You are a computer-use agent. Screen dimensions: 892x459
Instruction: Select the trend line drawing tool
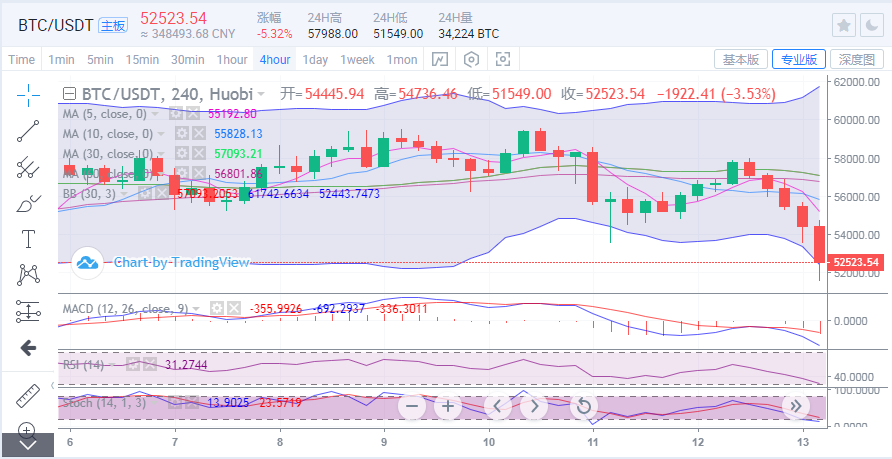tap(28, 131)
